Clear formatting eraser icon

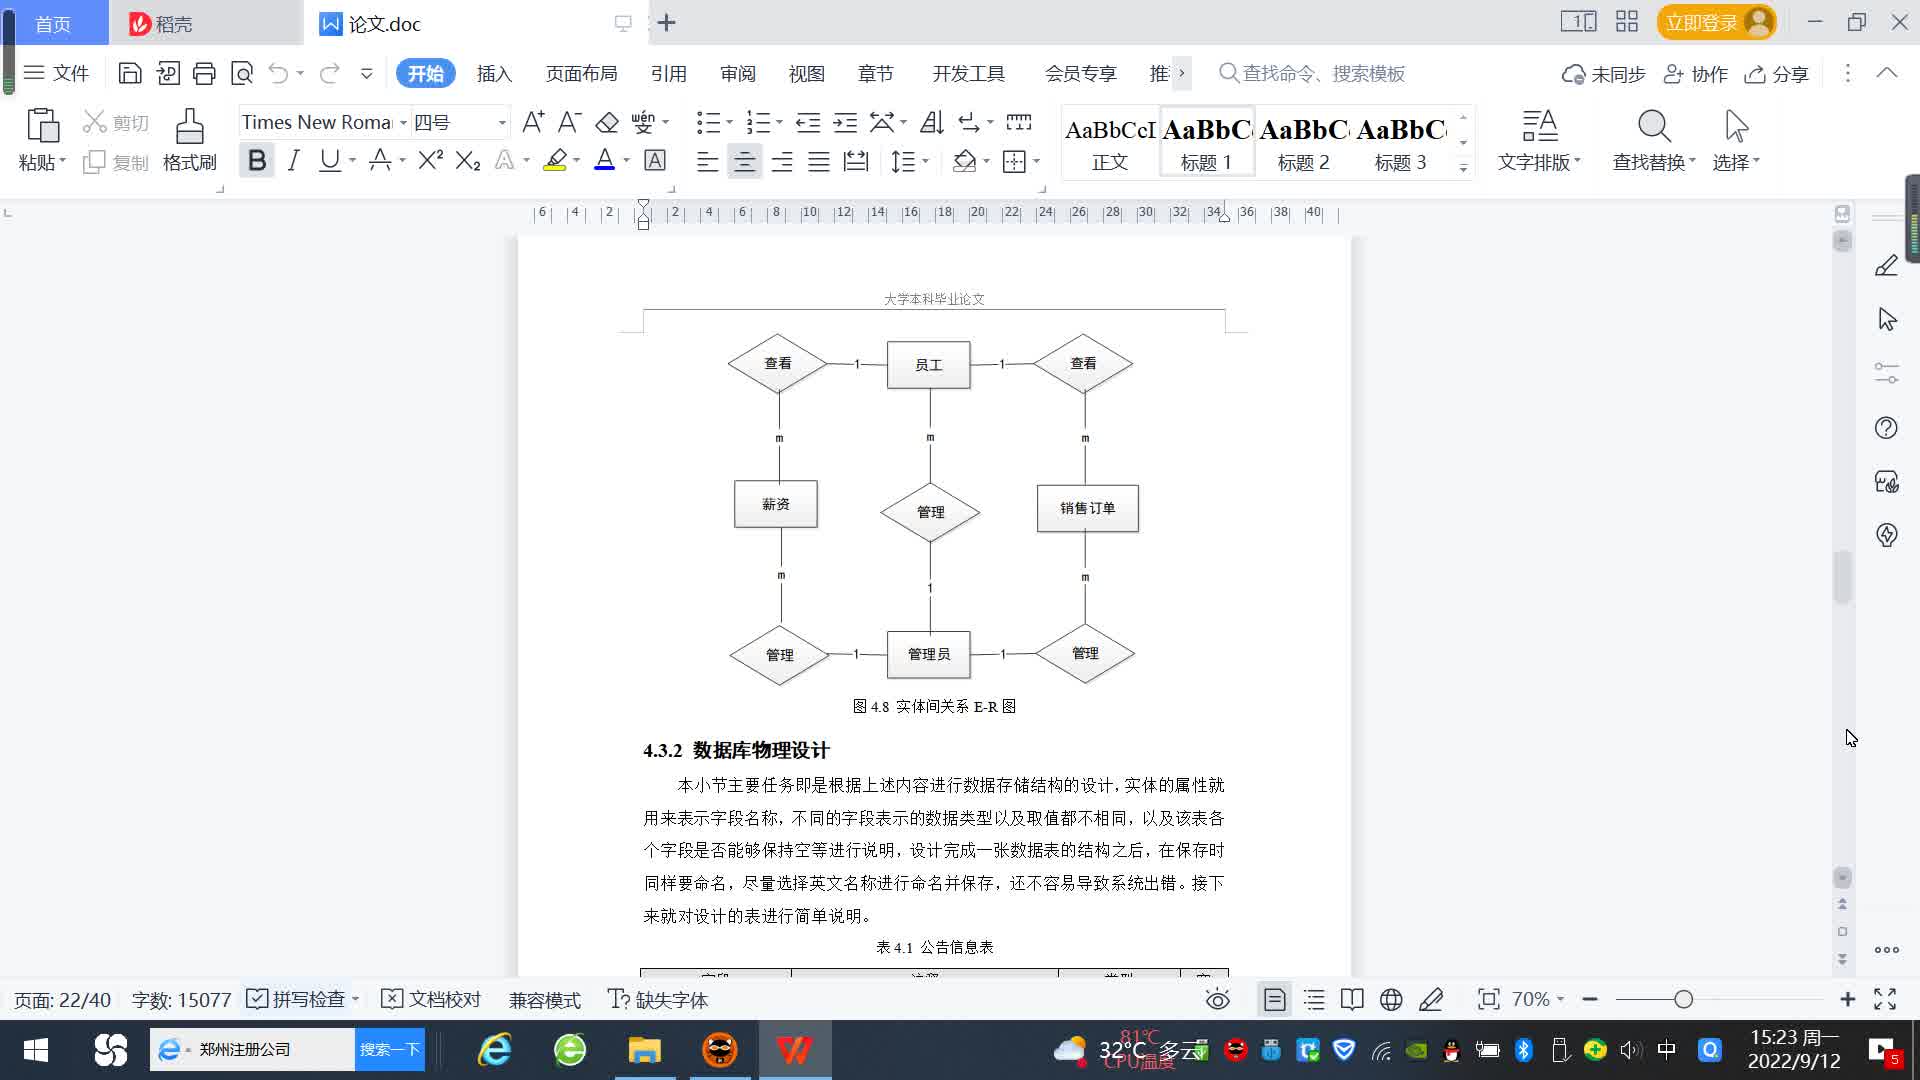(607, 122)
